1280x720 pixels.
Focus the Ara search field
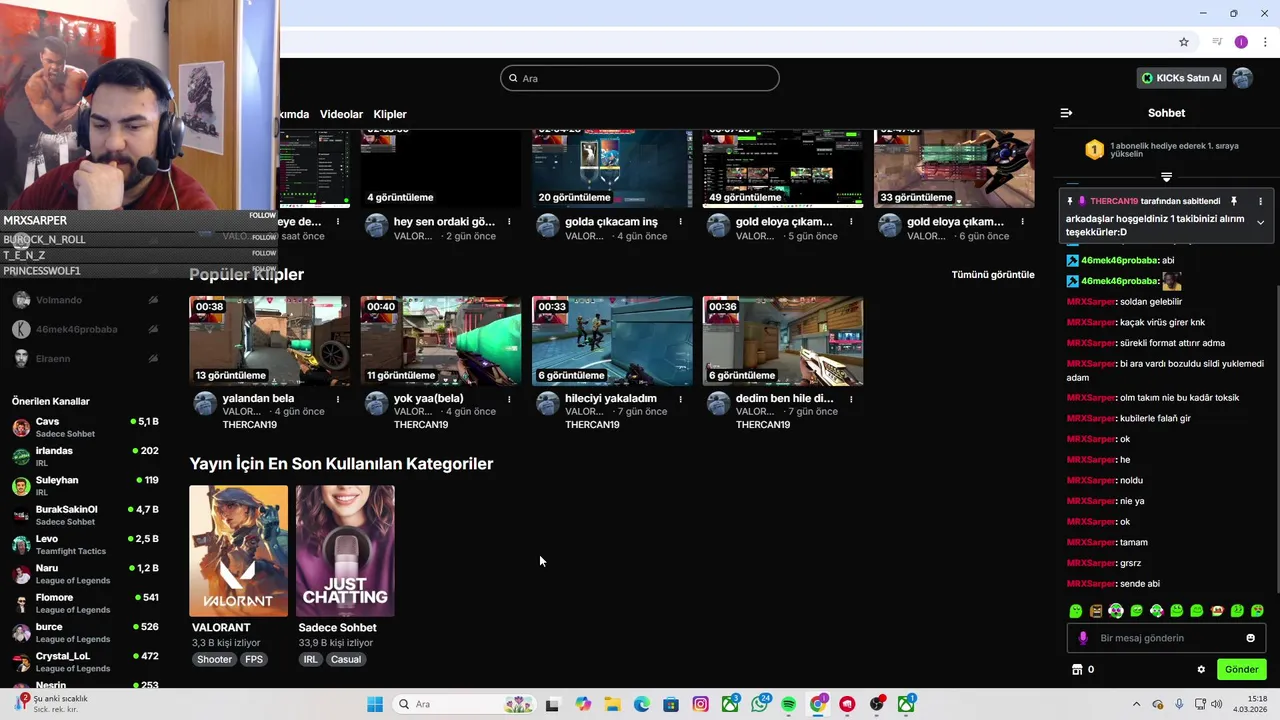(640, 78)
